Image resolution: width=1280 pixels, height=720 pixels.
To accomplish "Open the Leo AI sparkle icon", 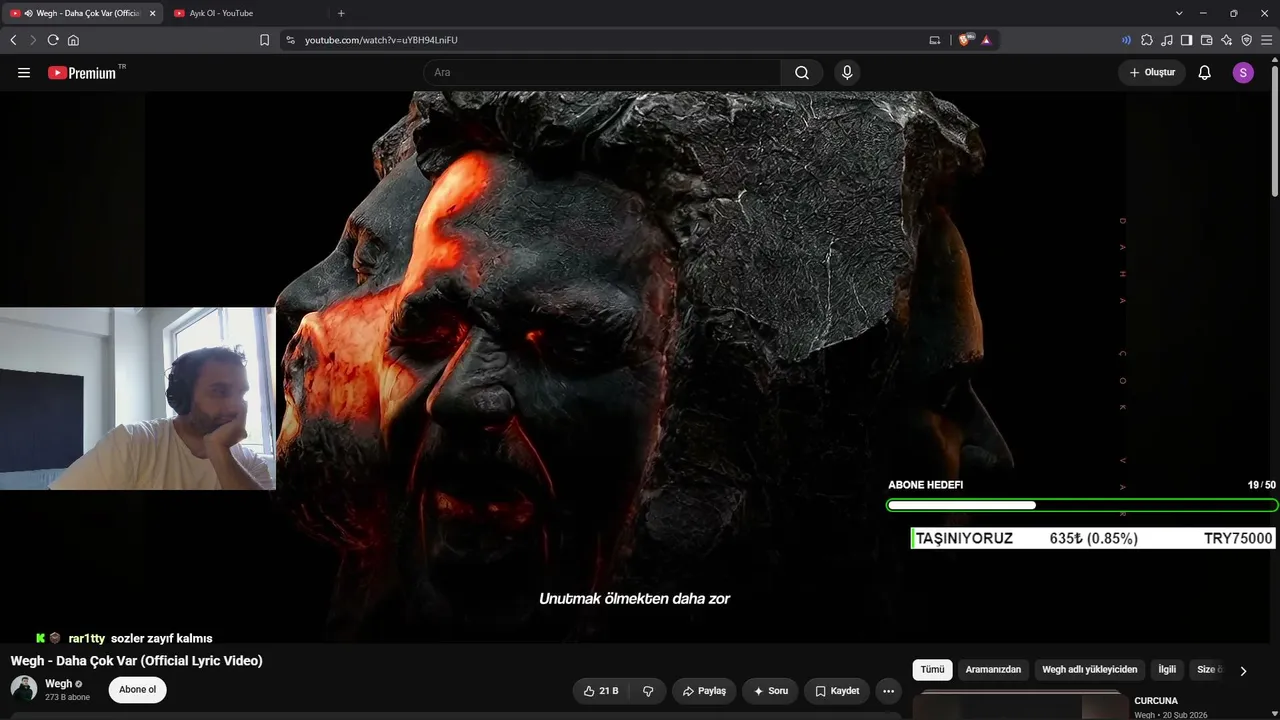I will pyautogui.click(x=1226, y=40).
